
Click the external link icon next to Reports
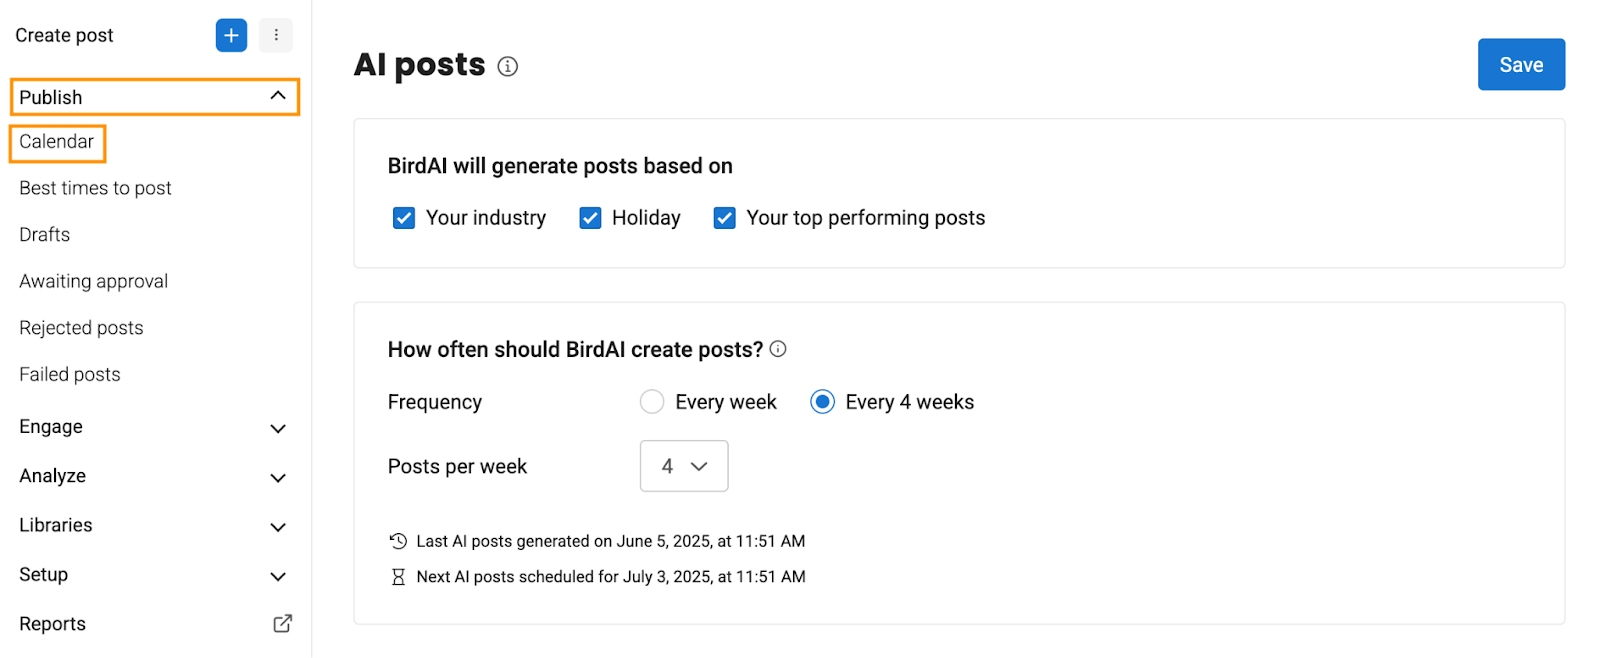click(x=283, y=623)
